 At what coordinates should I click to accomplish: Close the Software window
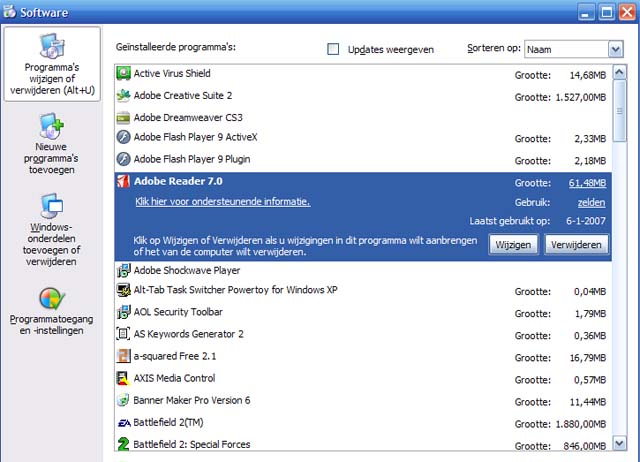click(x=627, y=12)
